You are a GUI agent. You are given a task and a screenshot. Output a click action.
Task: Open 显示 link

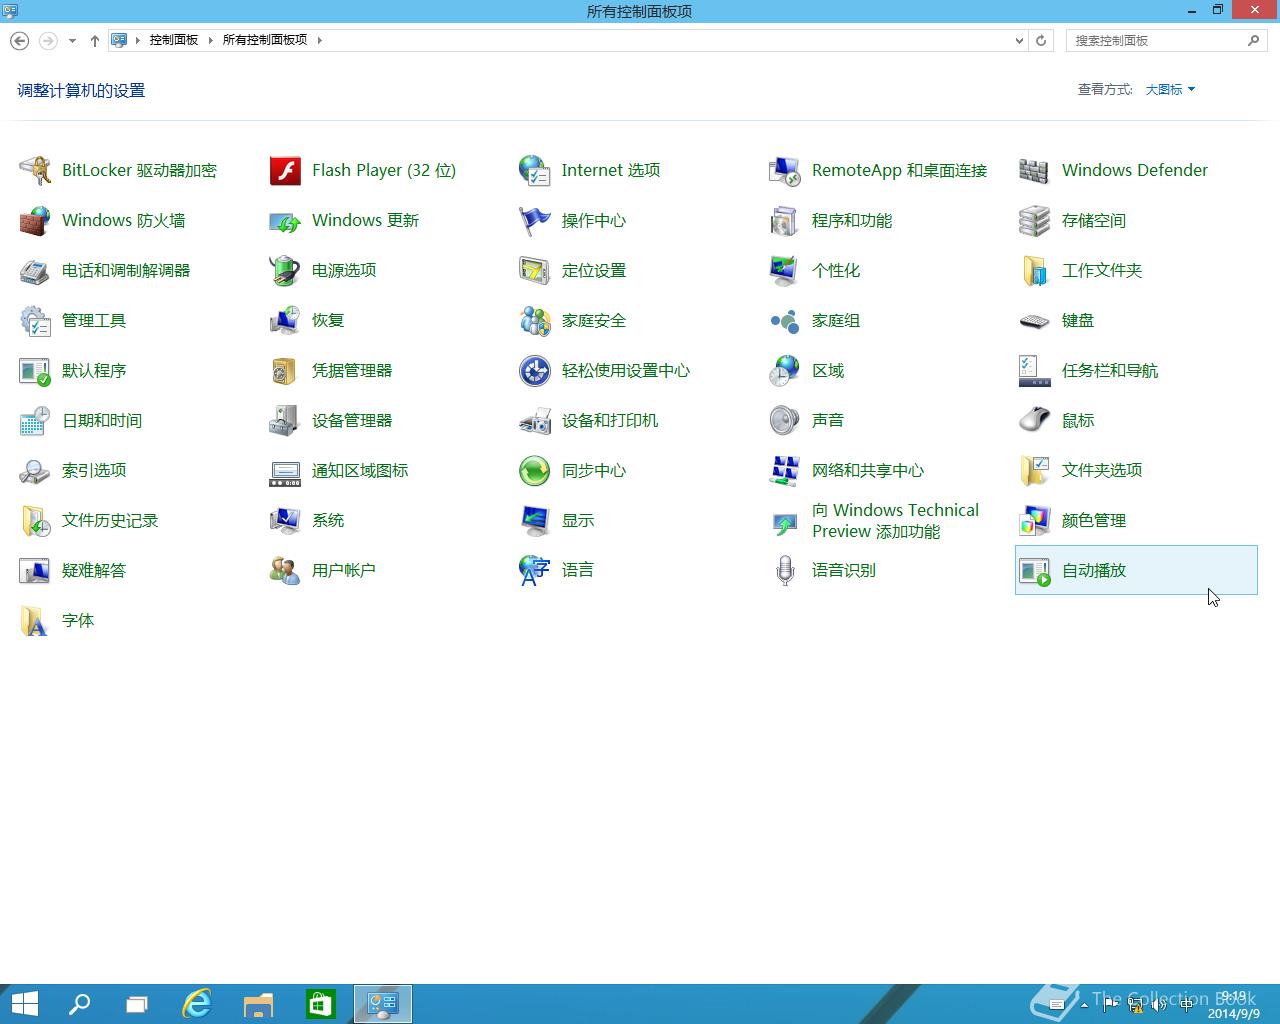[x=578, y=520]
